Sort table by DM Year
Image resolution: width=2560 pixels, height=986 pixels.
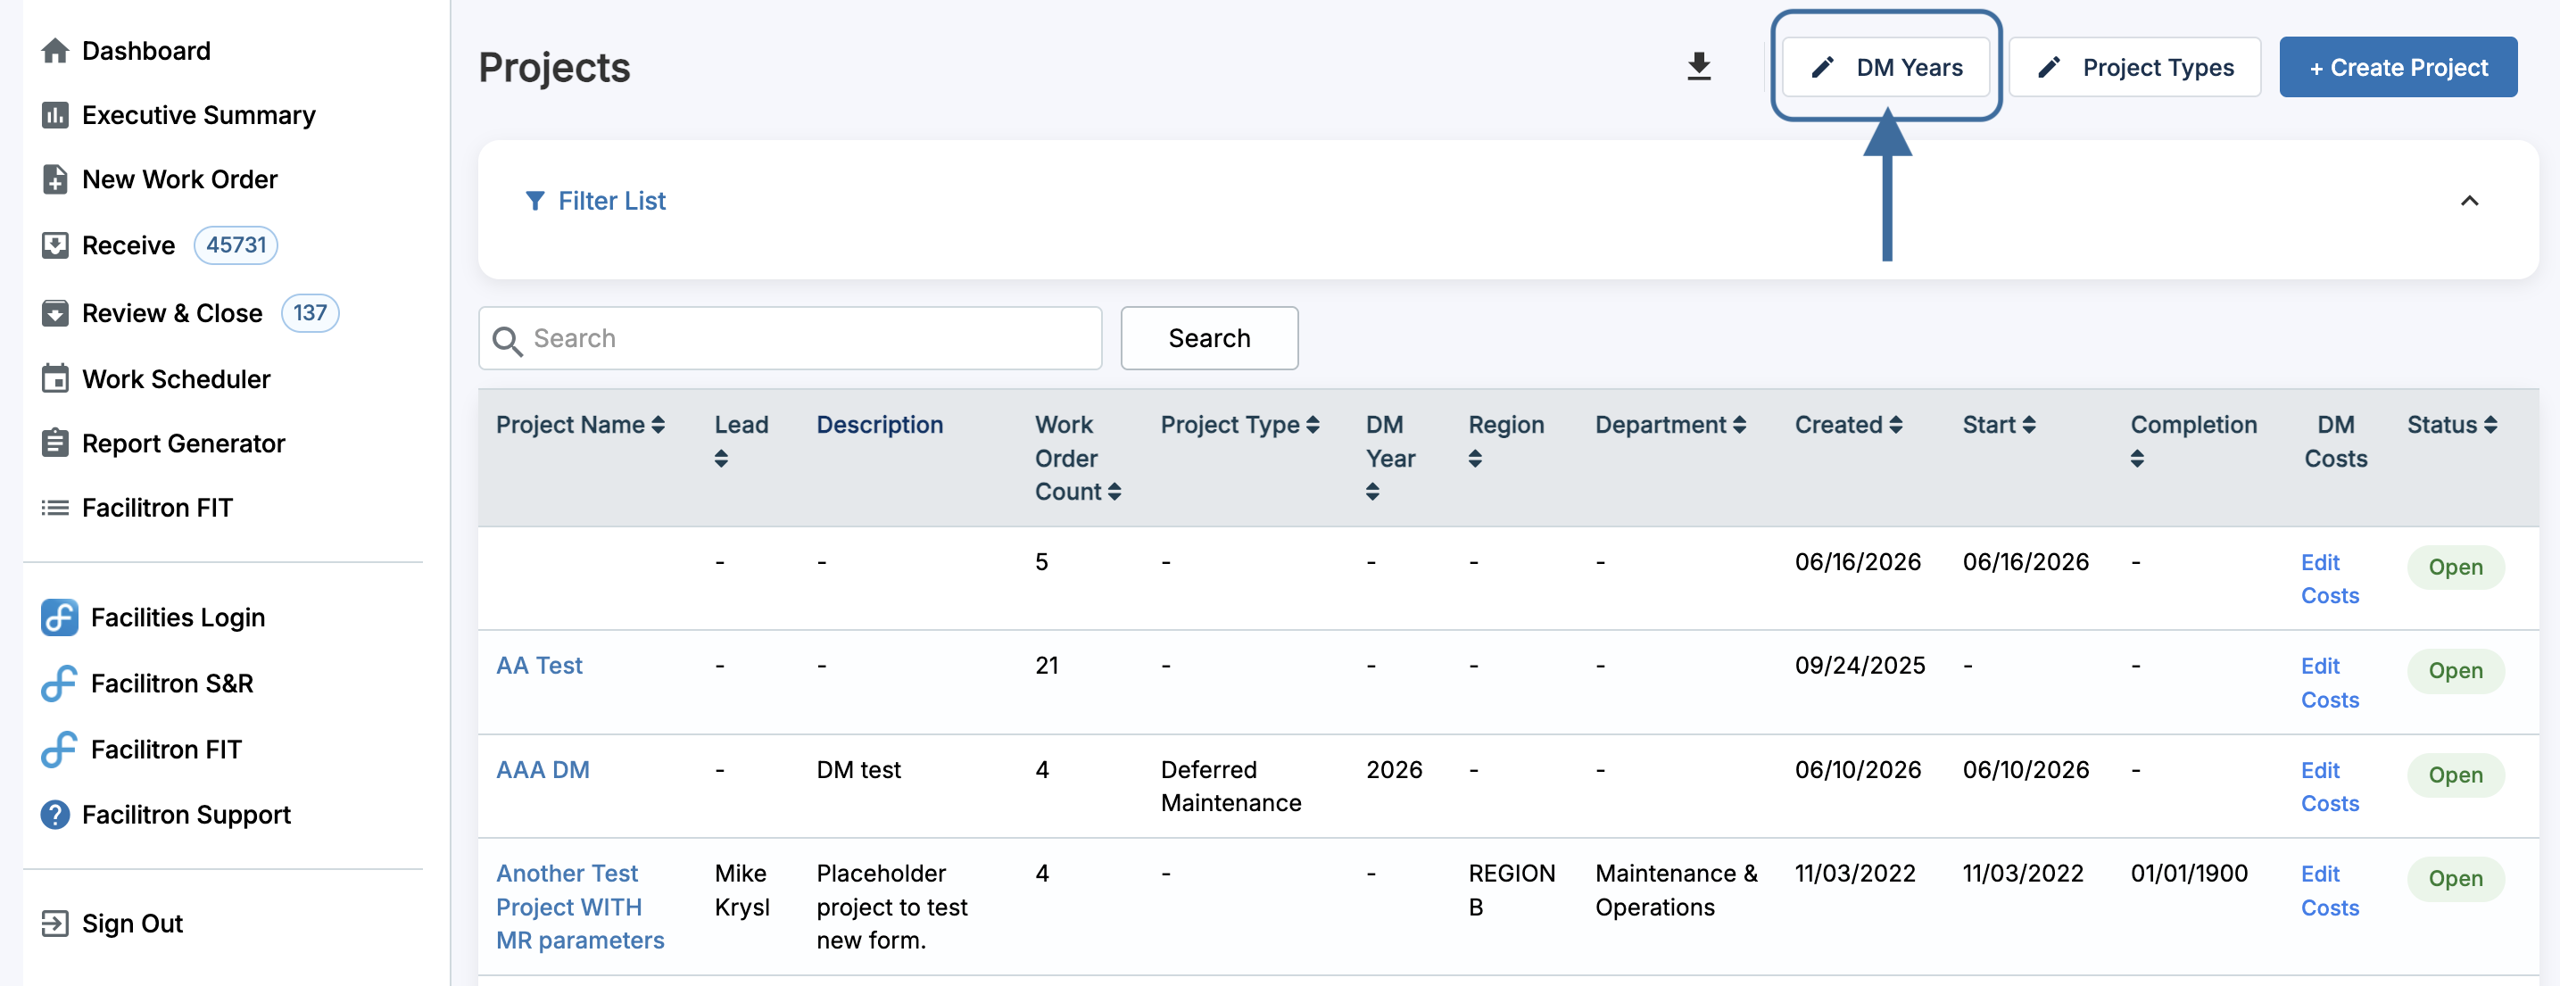pos(1373,492)
